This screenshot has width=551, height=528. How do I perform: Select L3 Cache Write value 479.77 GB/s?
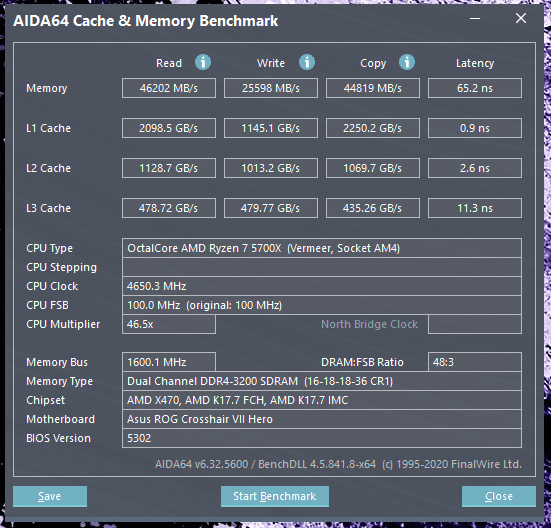coord(271,208)
